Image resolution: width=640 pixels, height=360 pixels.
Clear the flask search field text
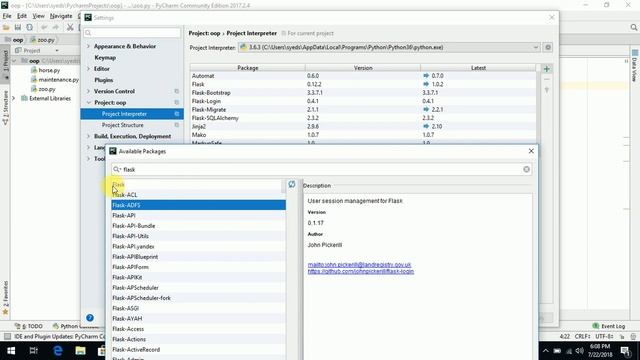click(527, 169)
